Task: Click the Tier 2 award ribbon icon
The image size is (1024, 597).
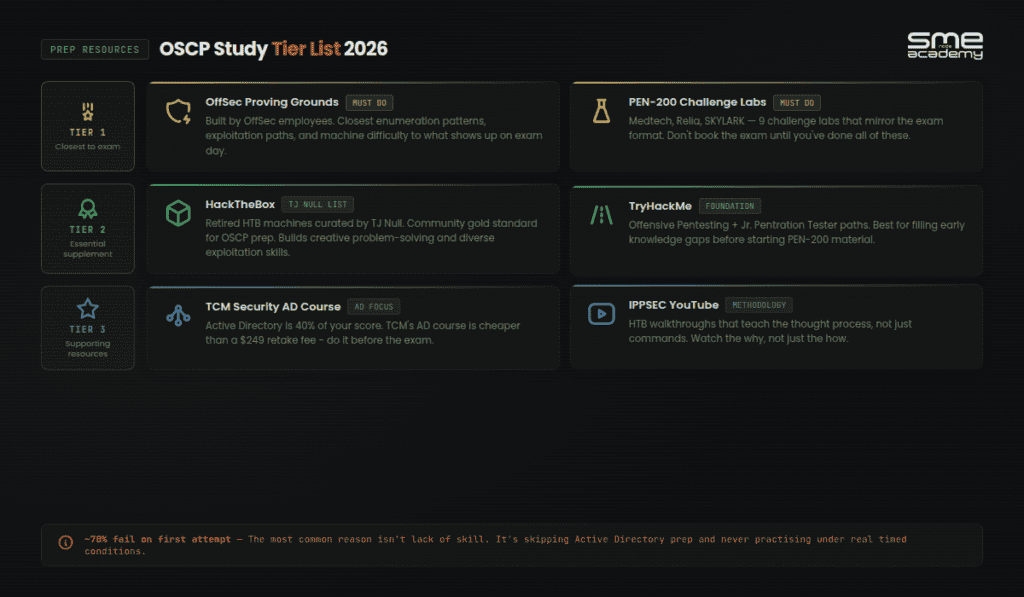Action: pyautogui.click(x=88, y=209)
